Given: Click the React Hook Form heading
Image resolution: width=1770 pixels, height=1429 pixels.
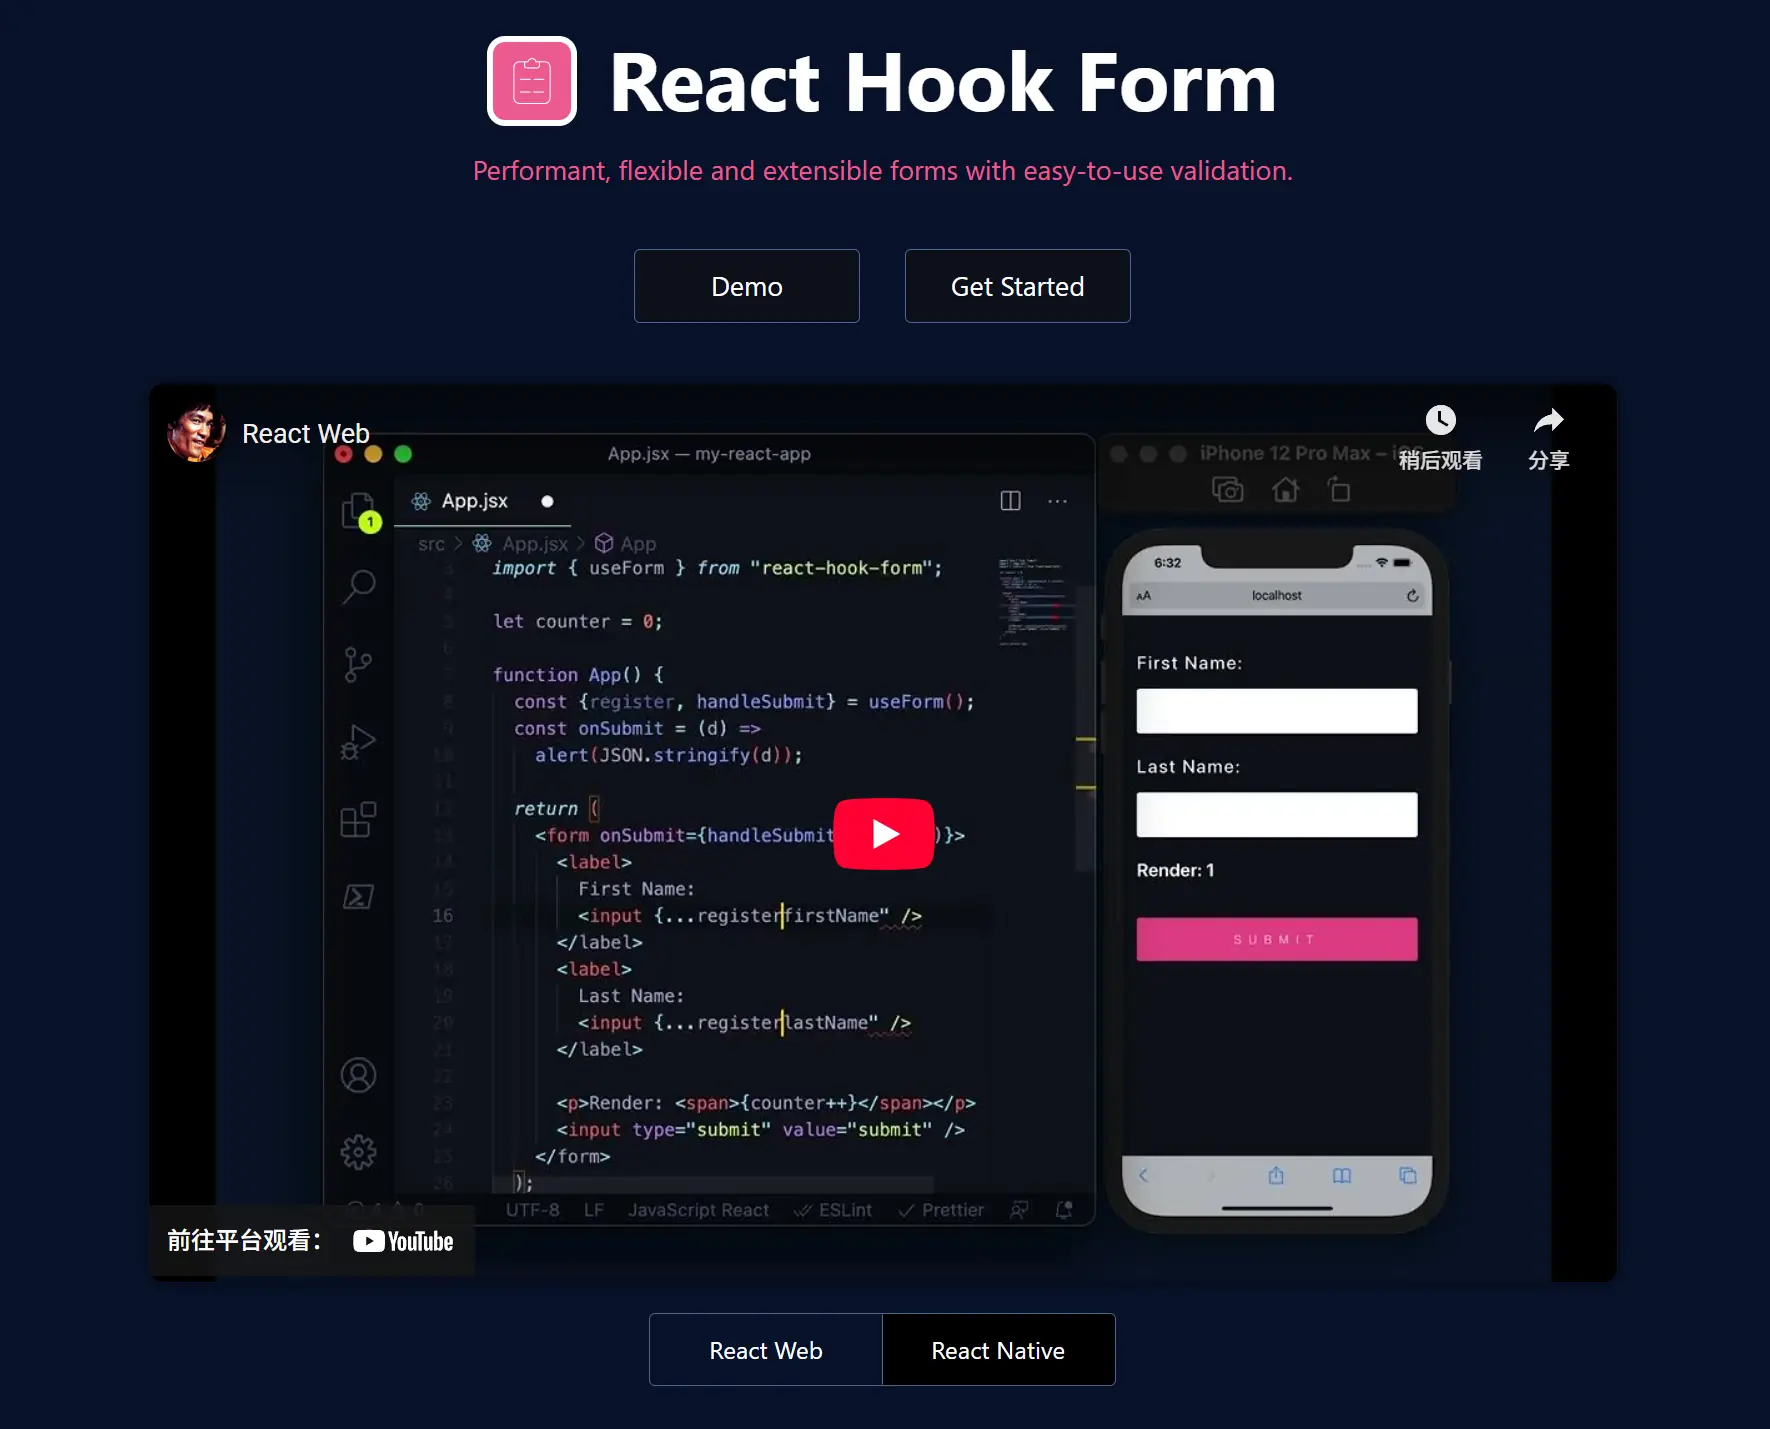Looking at the screenshot, I should [943, 83].
